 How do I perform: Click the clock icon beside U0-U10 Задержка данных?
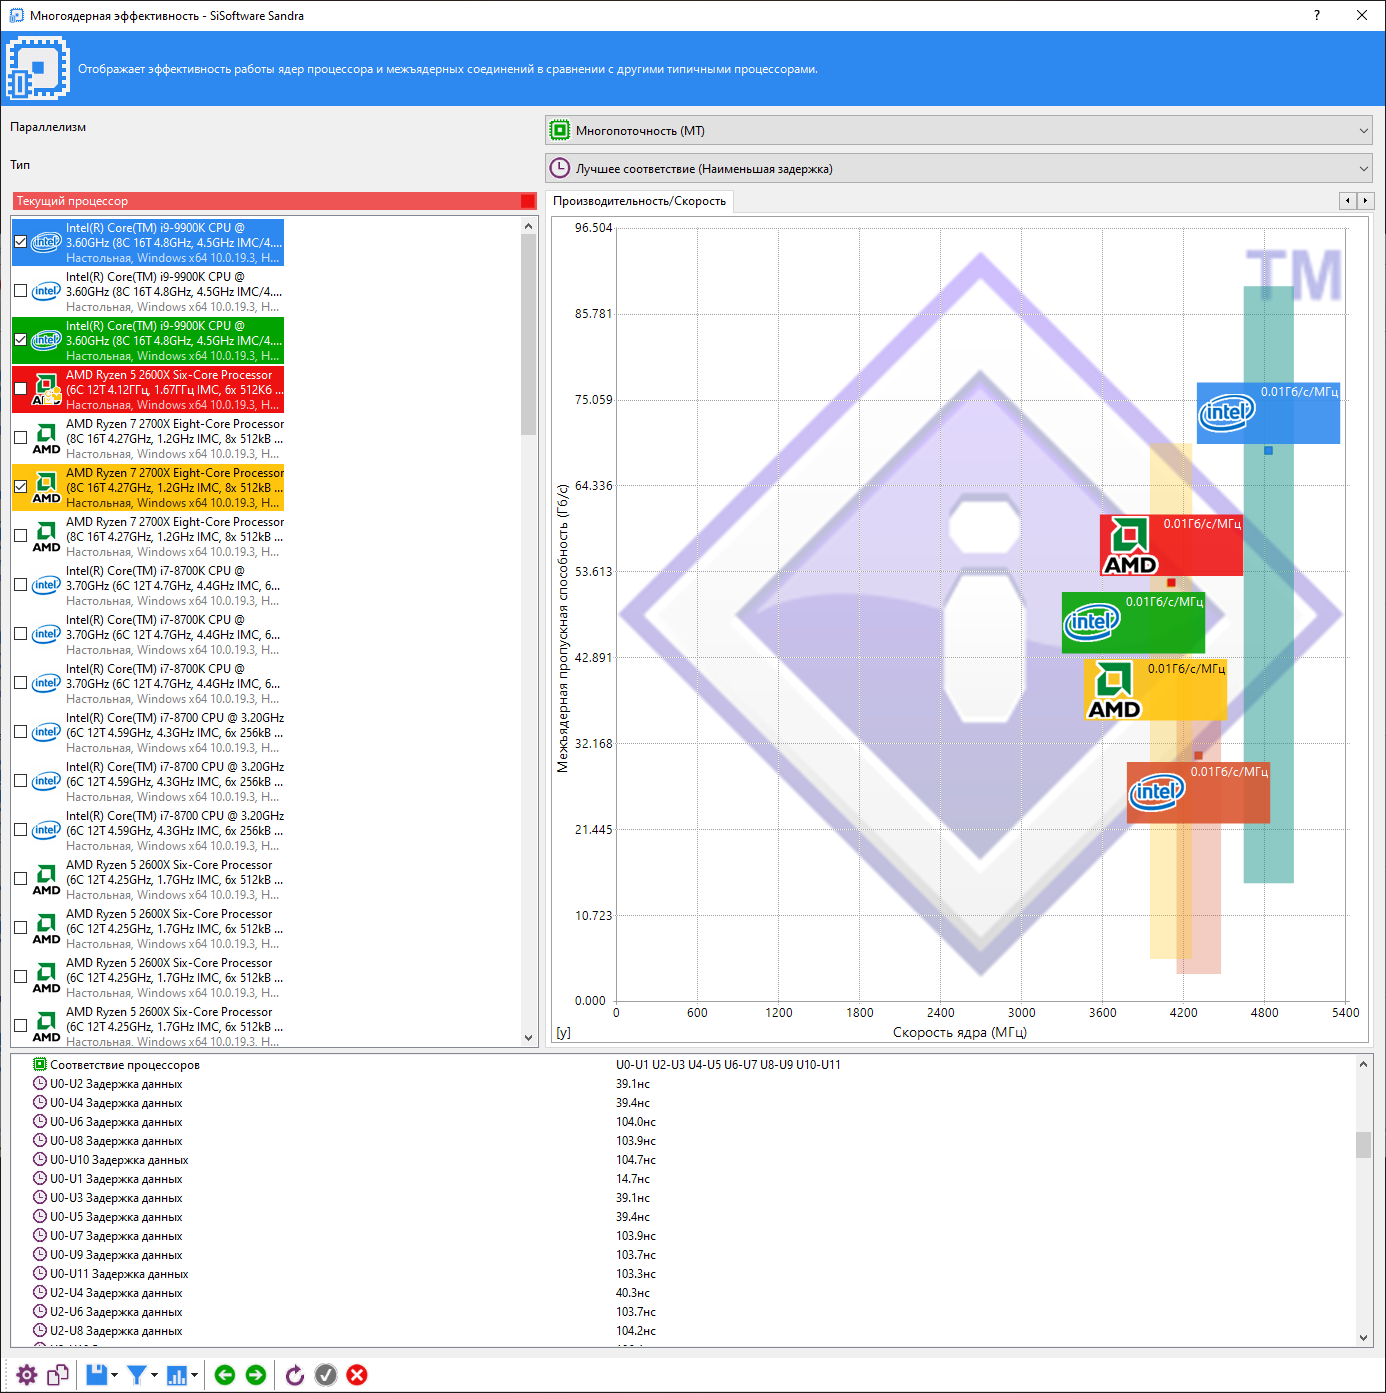click(40, 1160)
